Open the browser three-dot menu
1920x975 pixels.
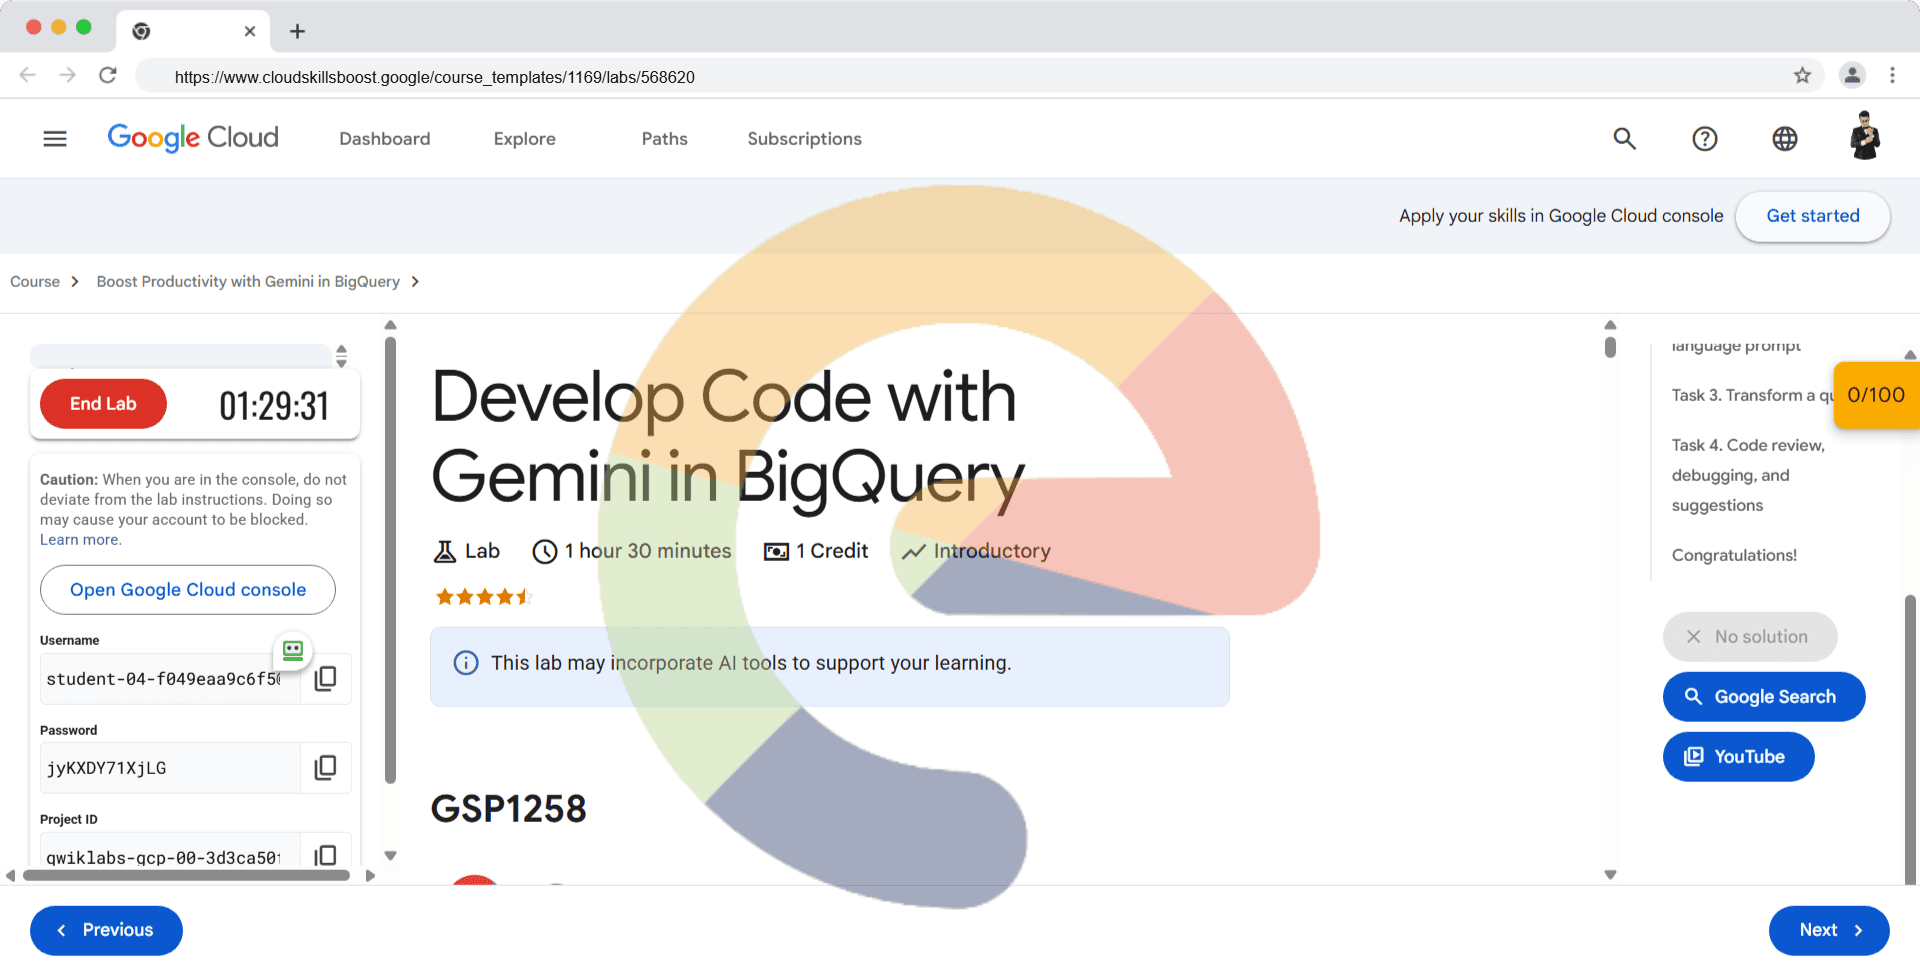tap(1892, 76)
